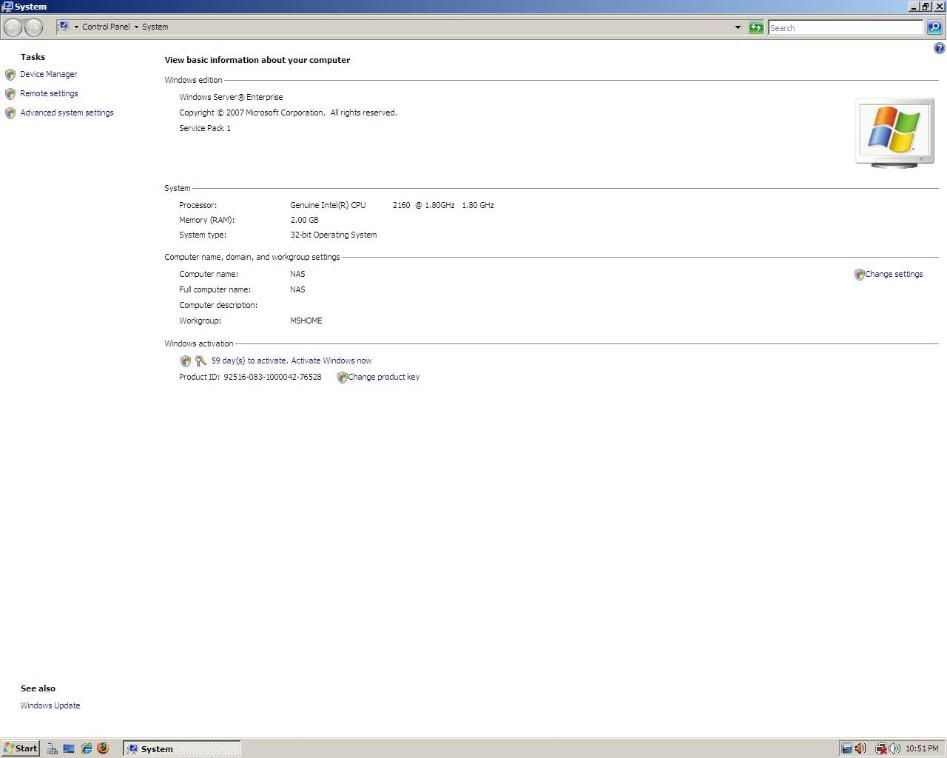
Task: Expand the arrow before System breadcrumb
Action: pos(136,27)
